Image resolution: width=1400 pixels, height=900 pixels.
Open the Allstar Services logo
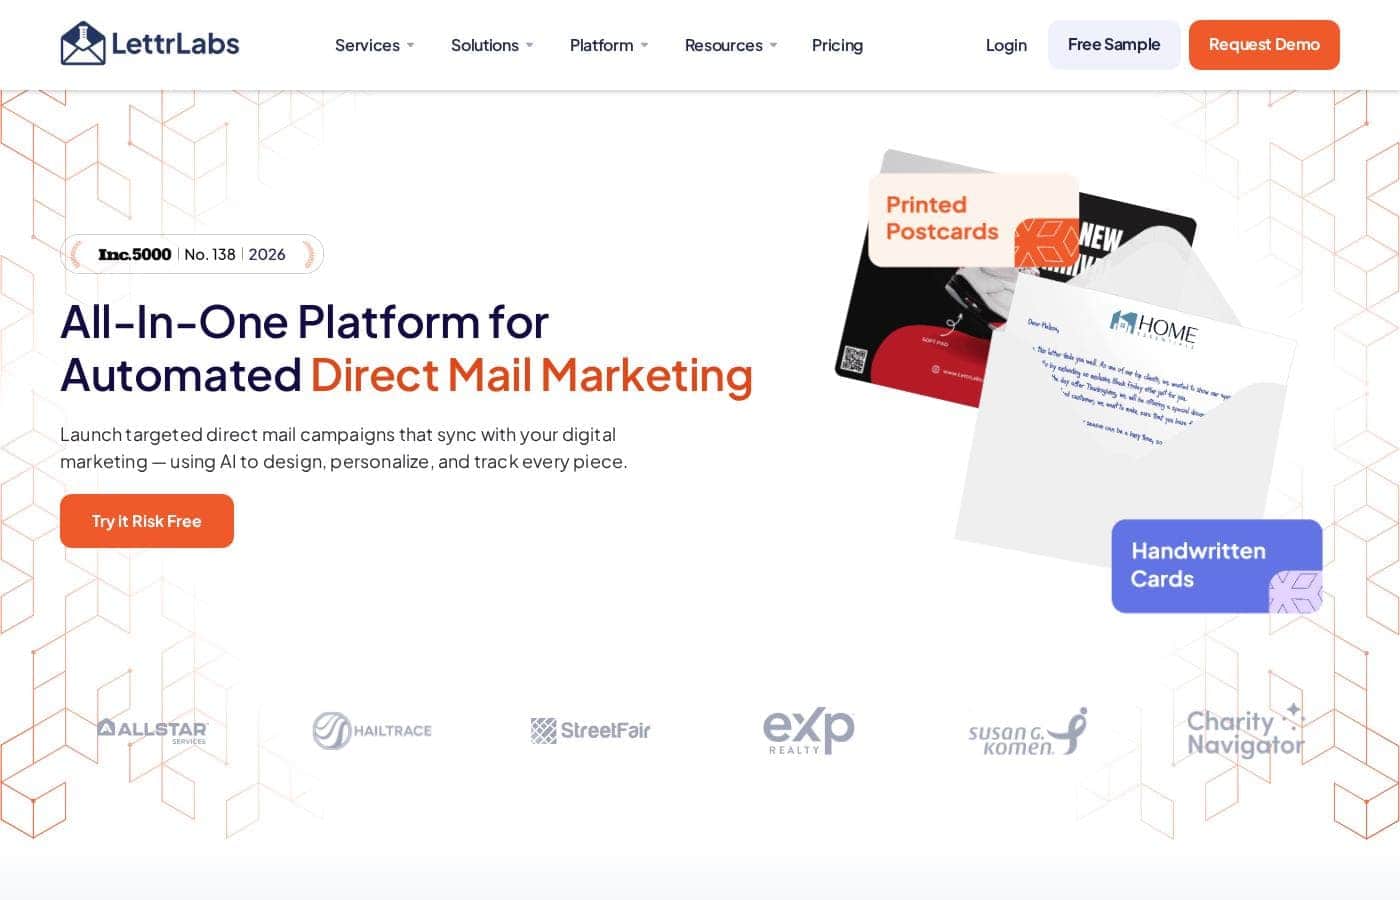pos(152,731)
